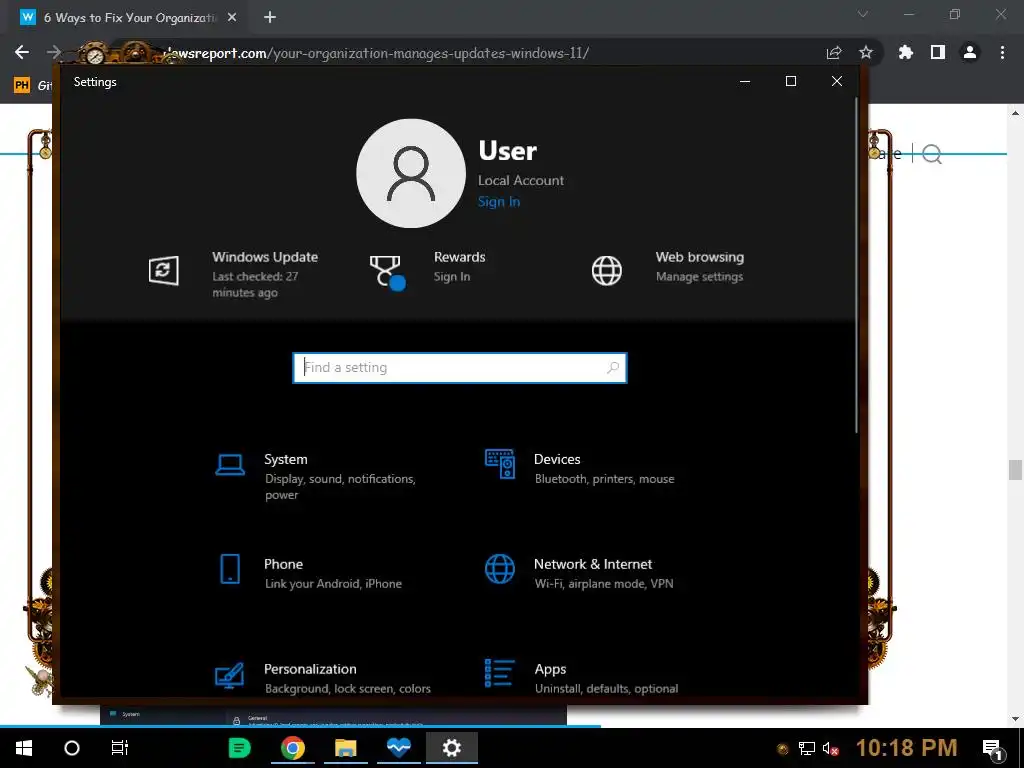Open the green notes app on taskbar
This screenshot has height=768, width=1024.
tap(240, 748)
